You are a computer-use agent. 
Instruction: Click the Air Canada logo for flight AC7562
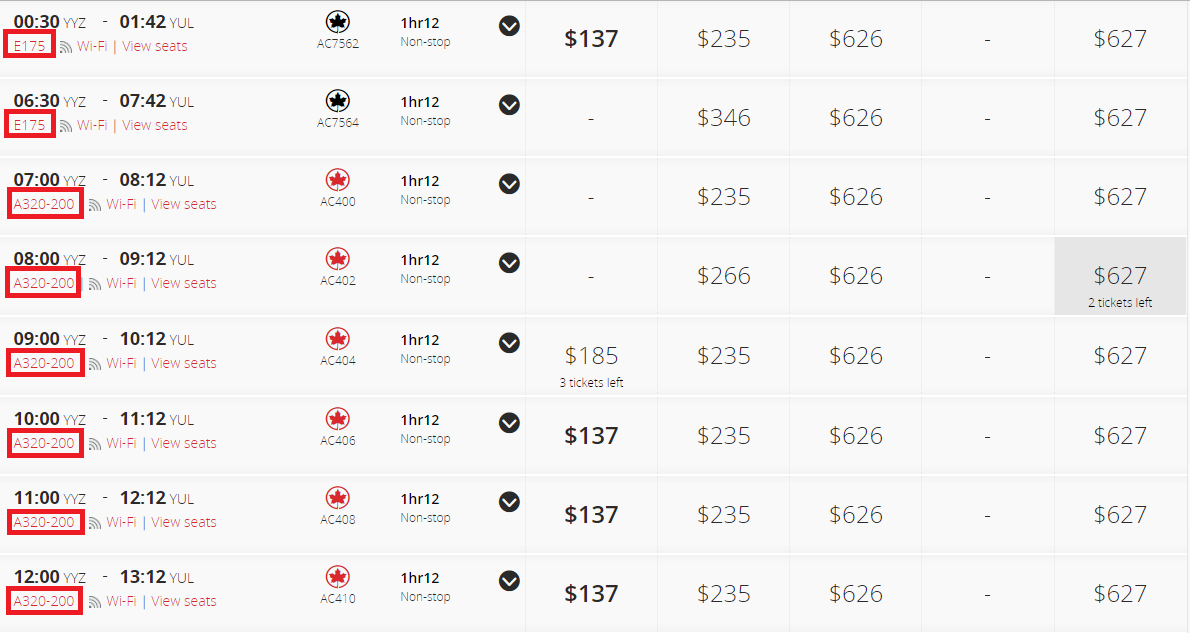pyautogui.click(x=338, y=22)
